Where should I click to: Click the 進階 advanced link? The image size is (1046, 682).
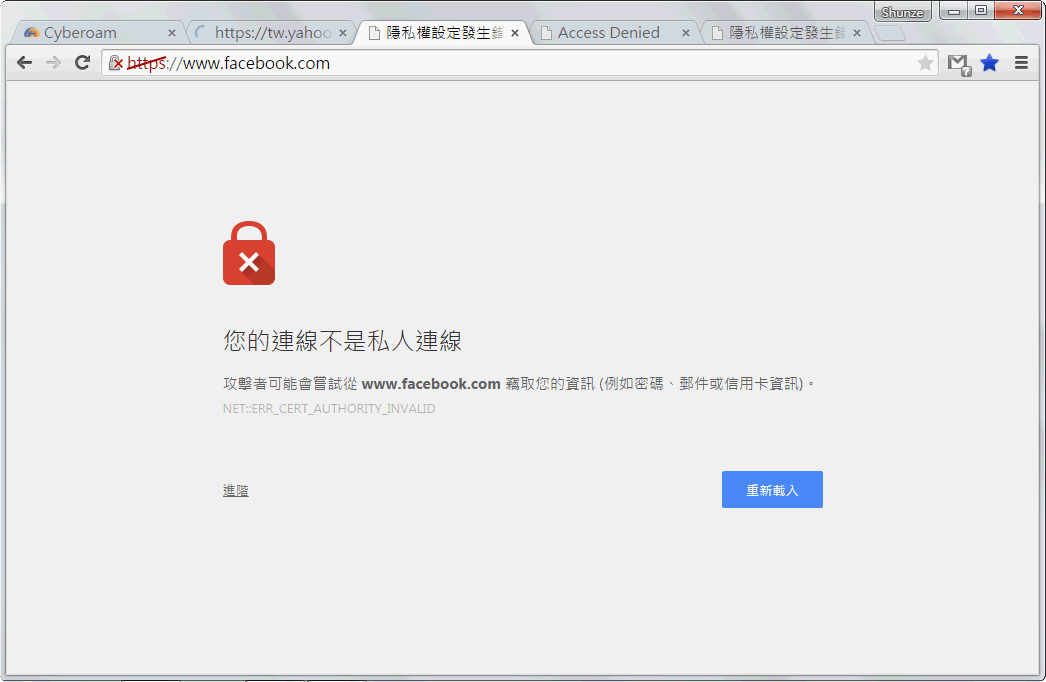tap(235, 490)
